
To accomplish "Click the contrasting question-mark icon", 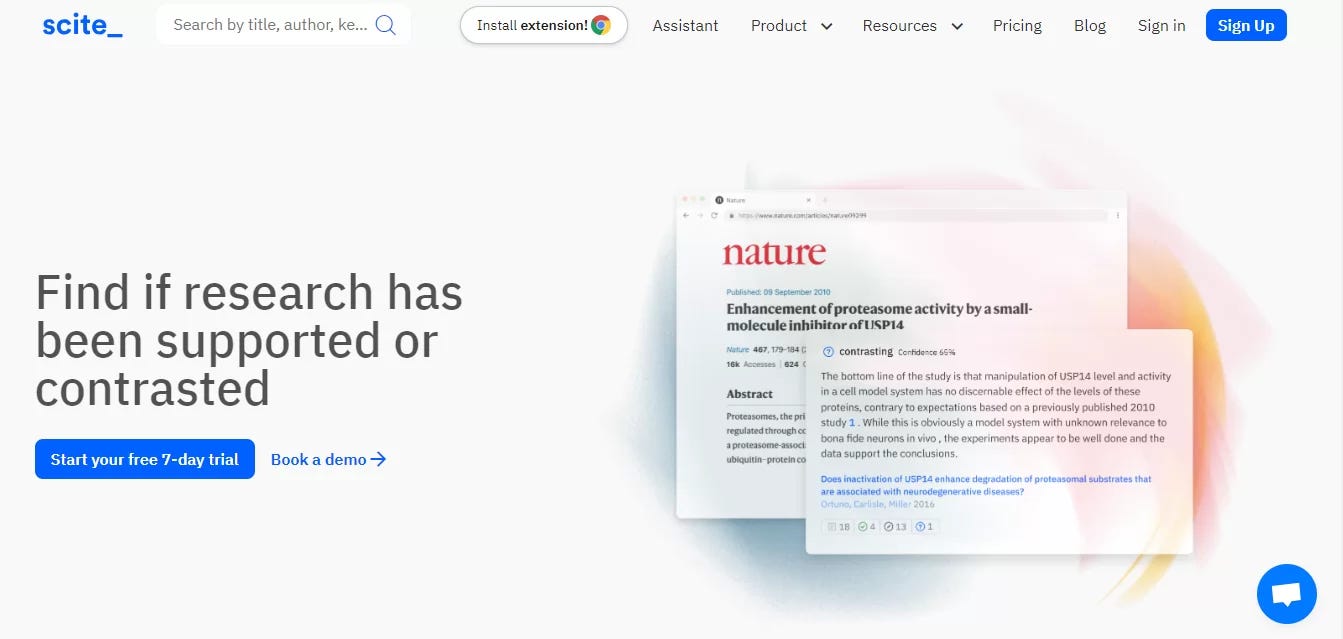I will point(828,352).
